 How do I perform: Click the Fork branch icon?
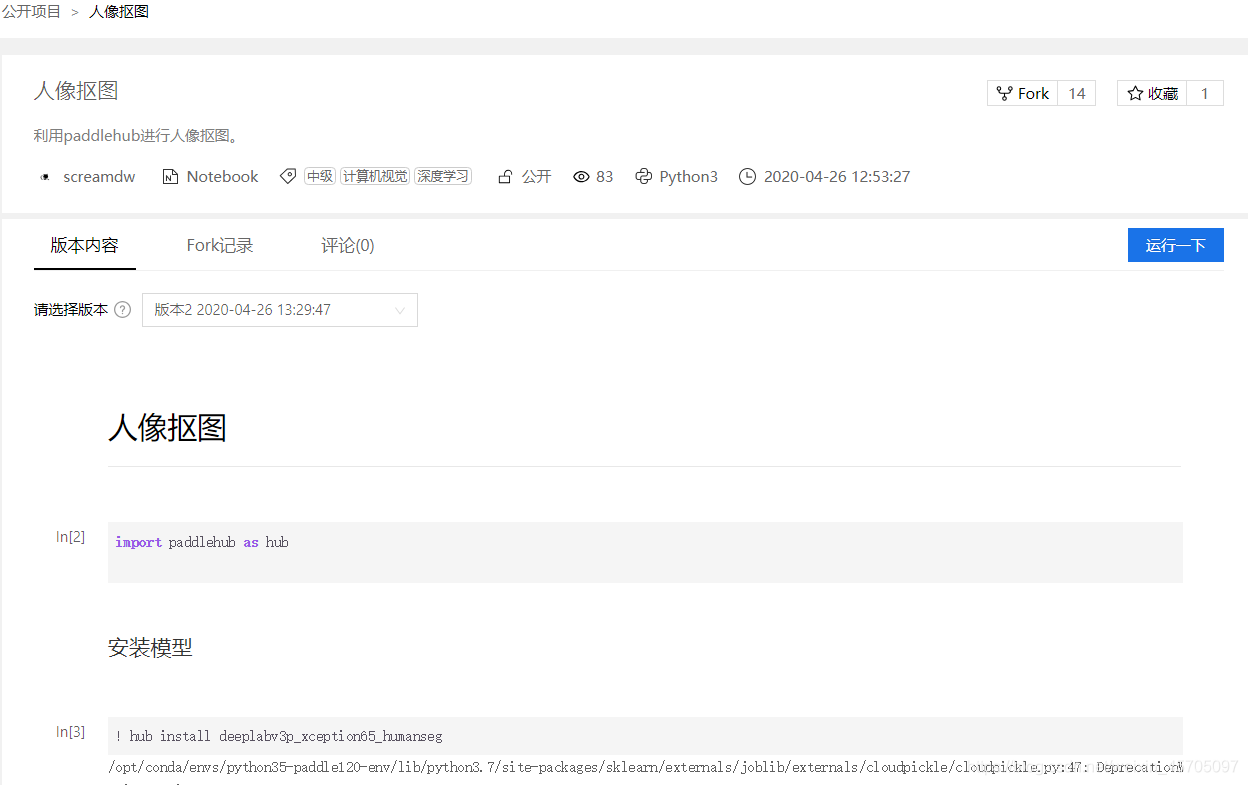click(x=1004, y=93)
